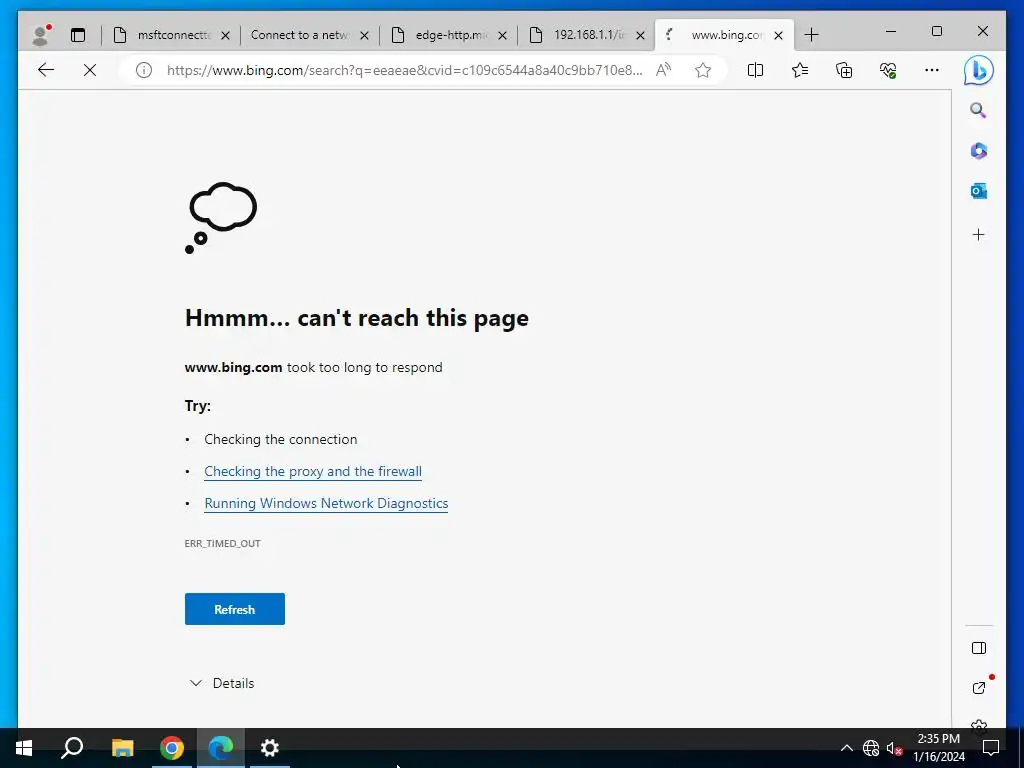Viewport: 1024px width, 768px height.
Task: Open Browser essentials heart icon
Action: click(x=888, y=70)
